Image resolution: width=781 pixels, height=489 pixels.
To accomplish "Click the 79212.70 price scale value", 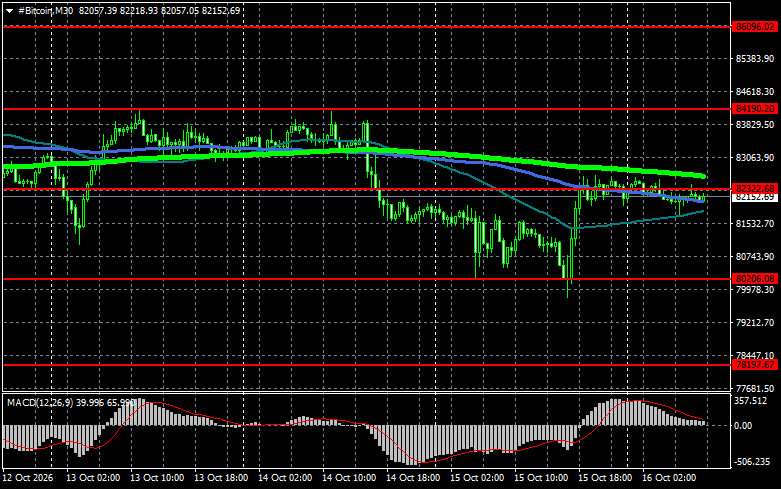I will point(755,323).
